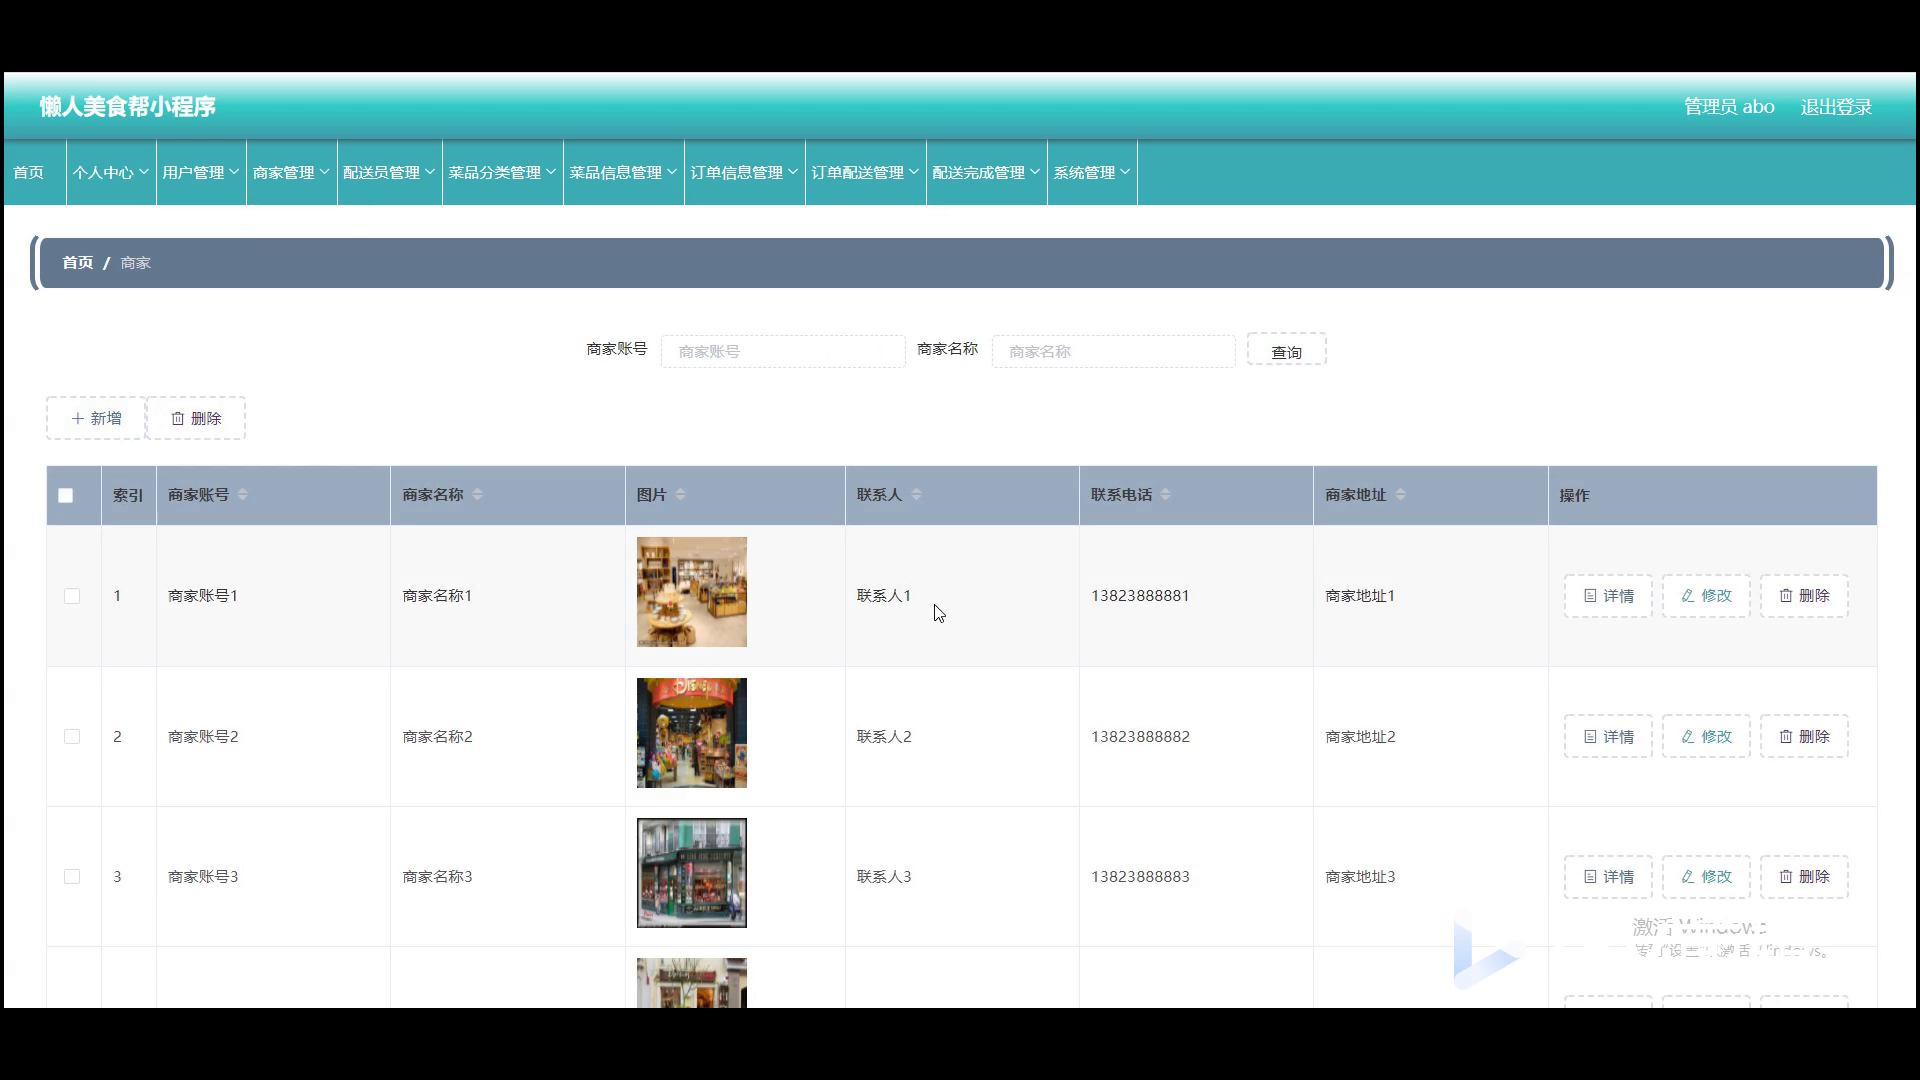Click 退出登录 link at top right

point(1835,107)
